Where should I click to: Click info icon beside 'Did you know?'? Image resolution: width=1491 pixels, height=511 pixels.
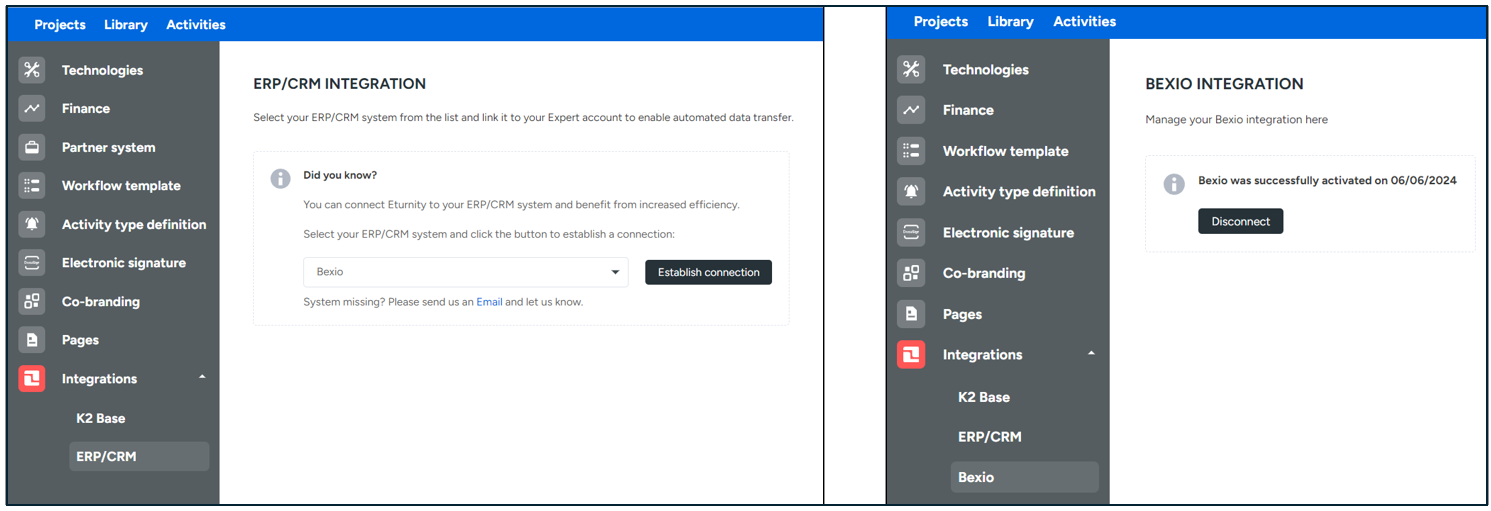[x=281, y=178]
